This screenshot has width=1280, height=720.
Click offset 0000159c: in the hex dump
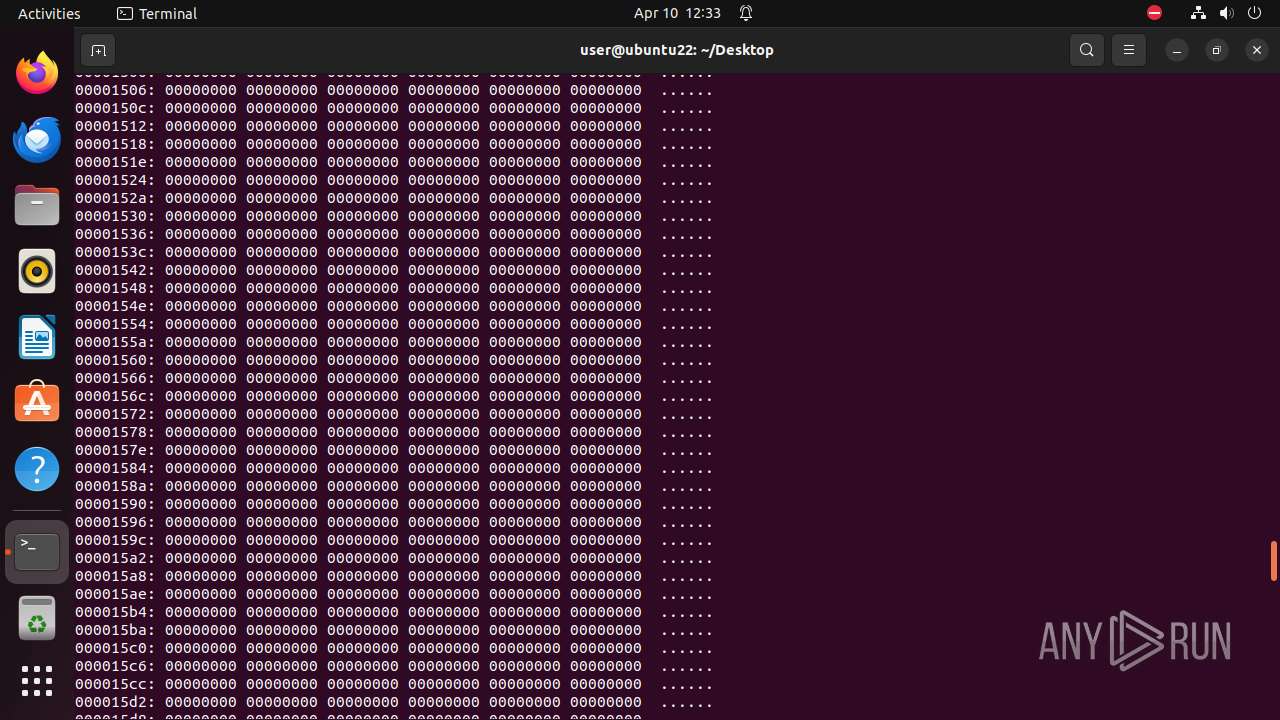tap(115, 540)
